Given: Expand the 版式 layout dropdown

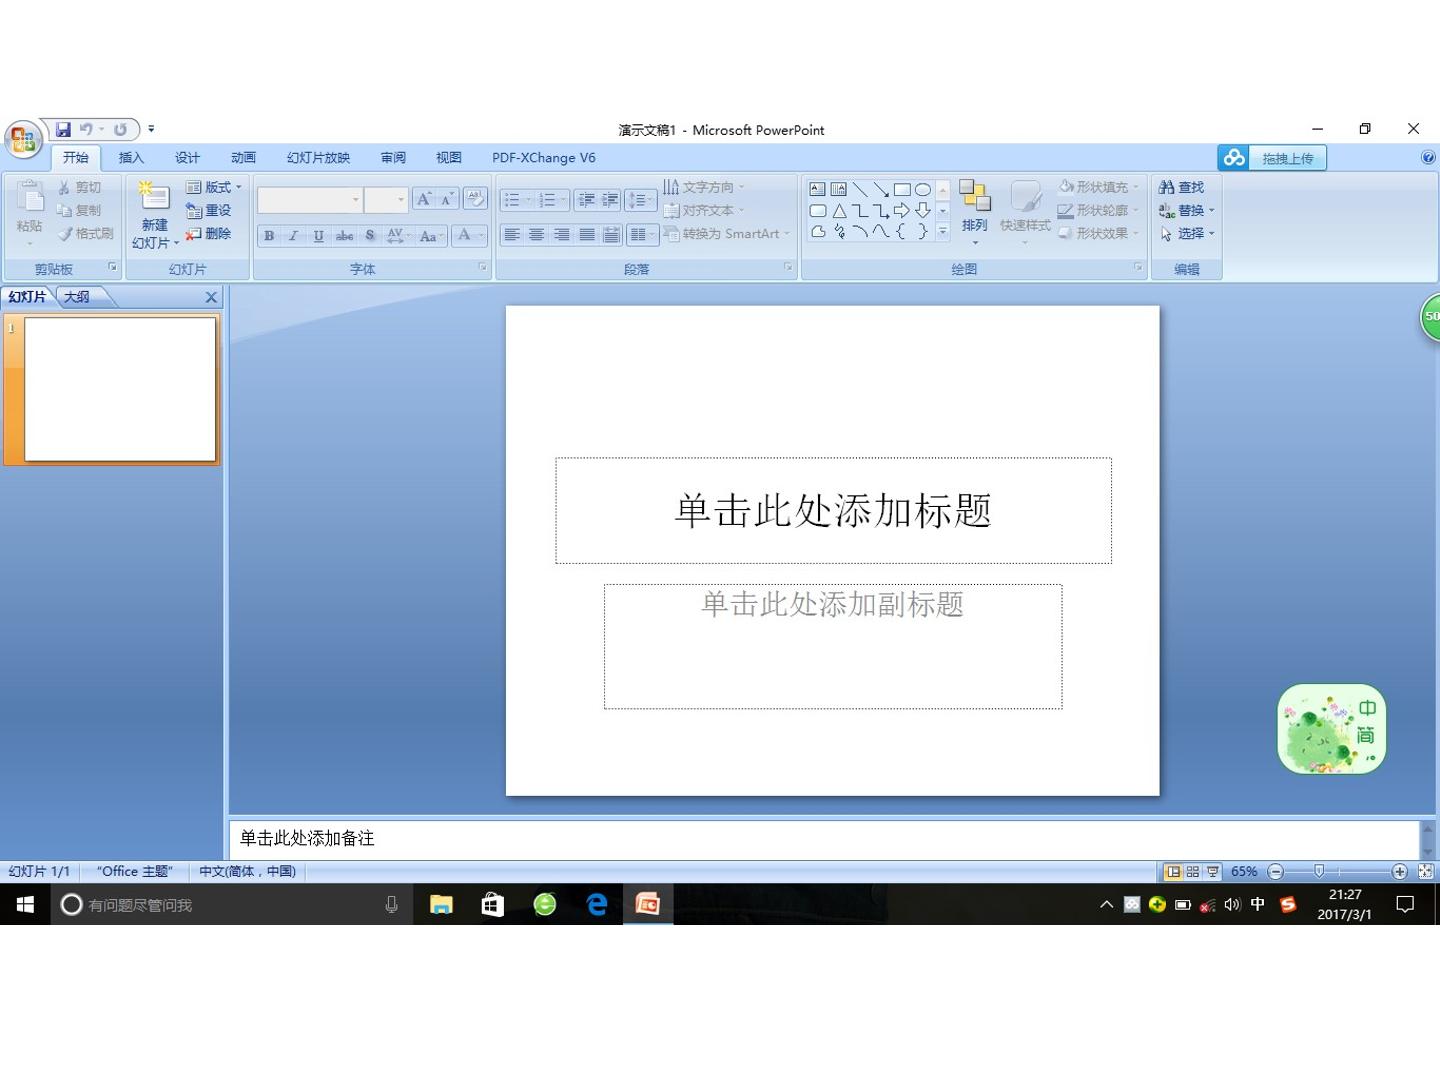Looking at the screenshot, I should pos(213,187).
